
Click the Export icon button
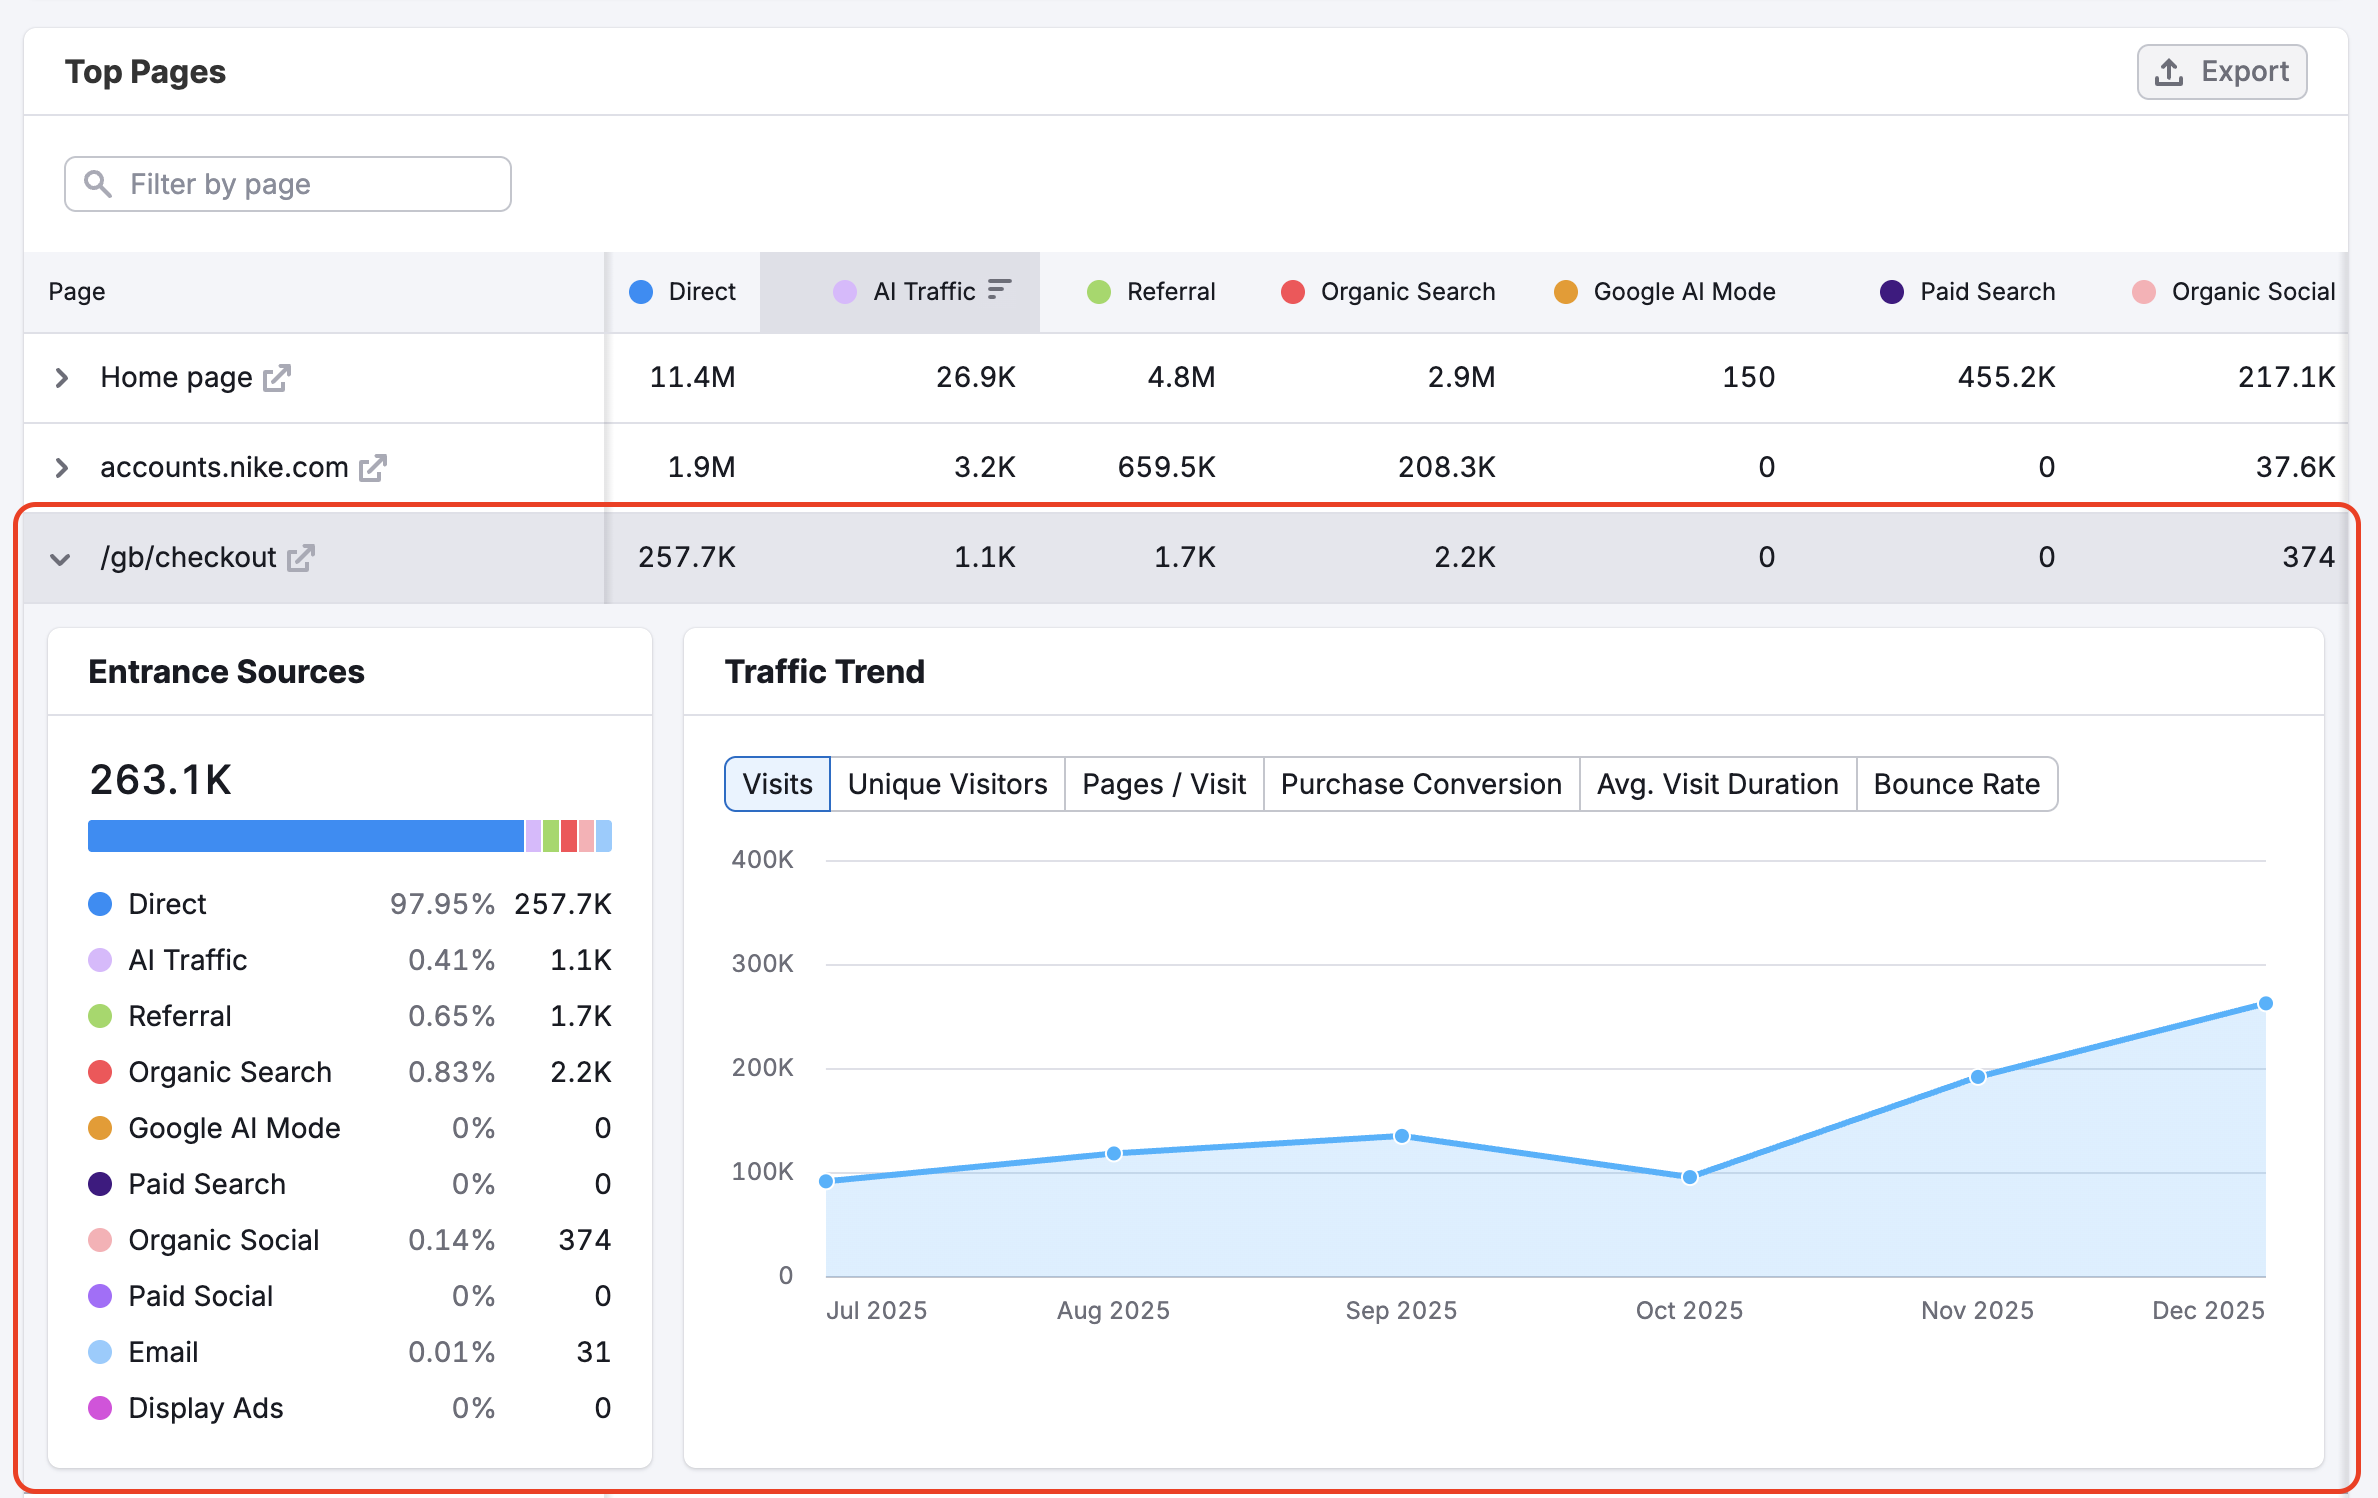point(2168,71)
